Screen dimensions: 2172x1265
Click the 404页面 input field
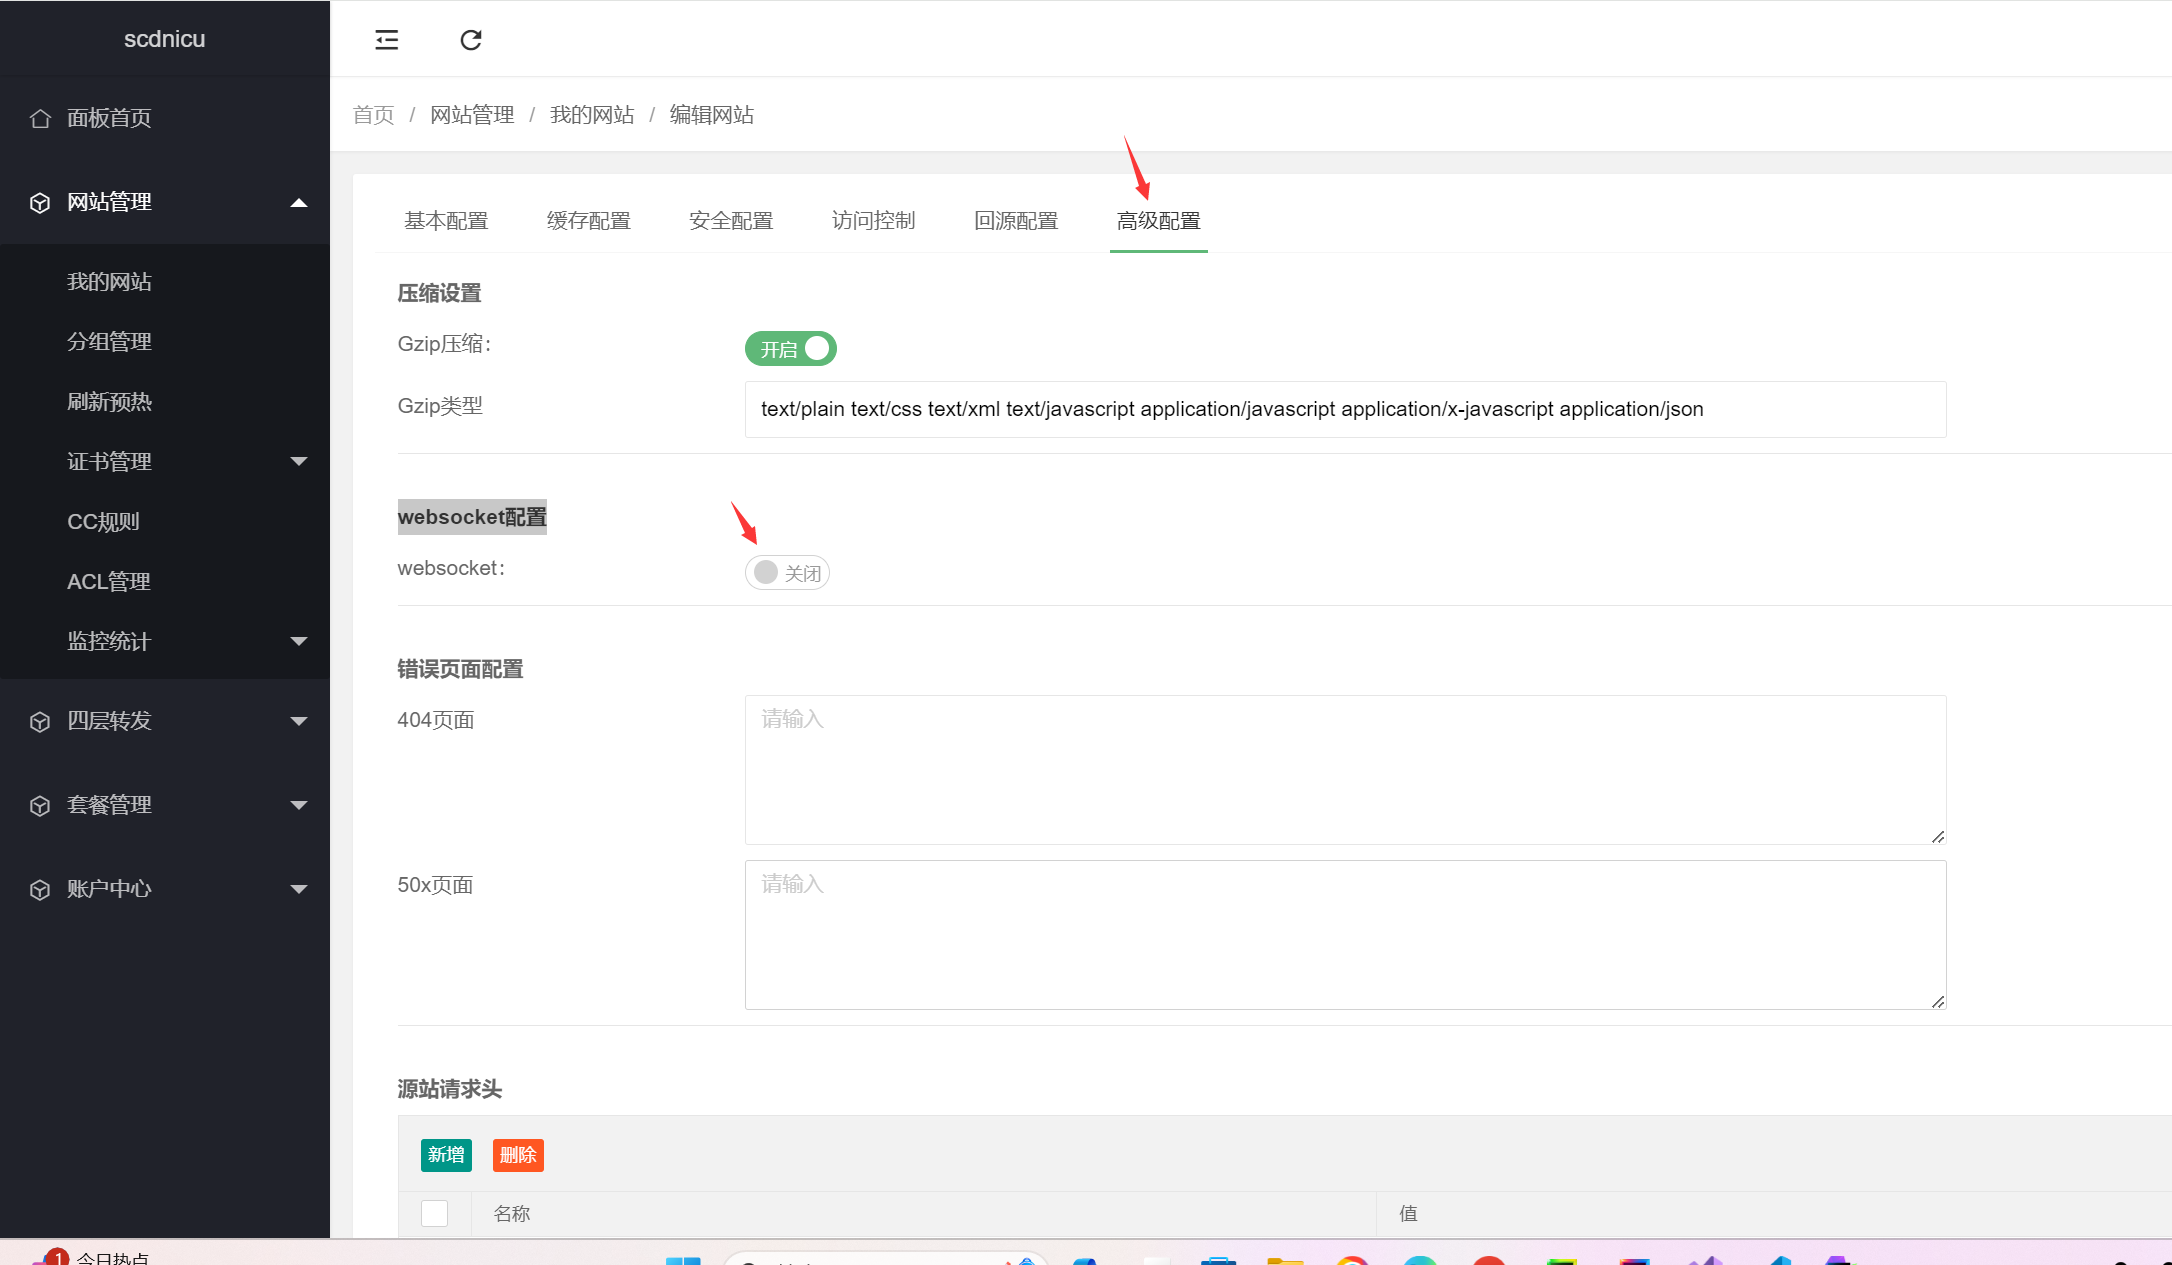[x=1345, y=770]
